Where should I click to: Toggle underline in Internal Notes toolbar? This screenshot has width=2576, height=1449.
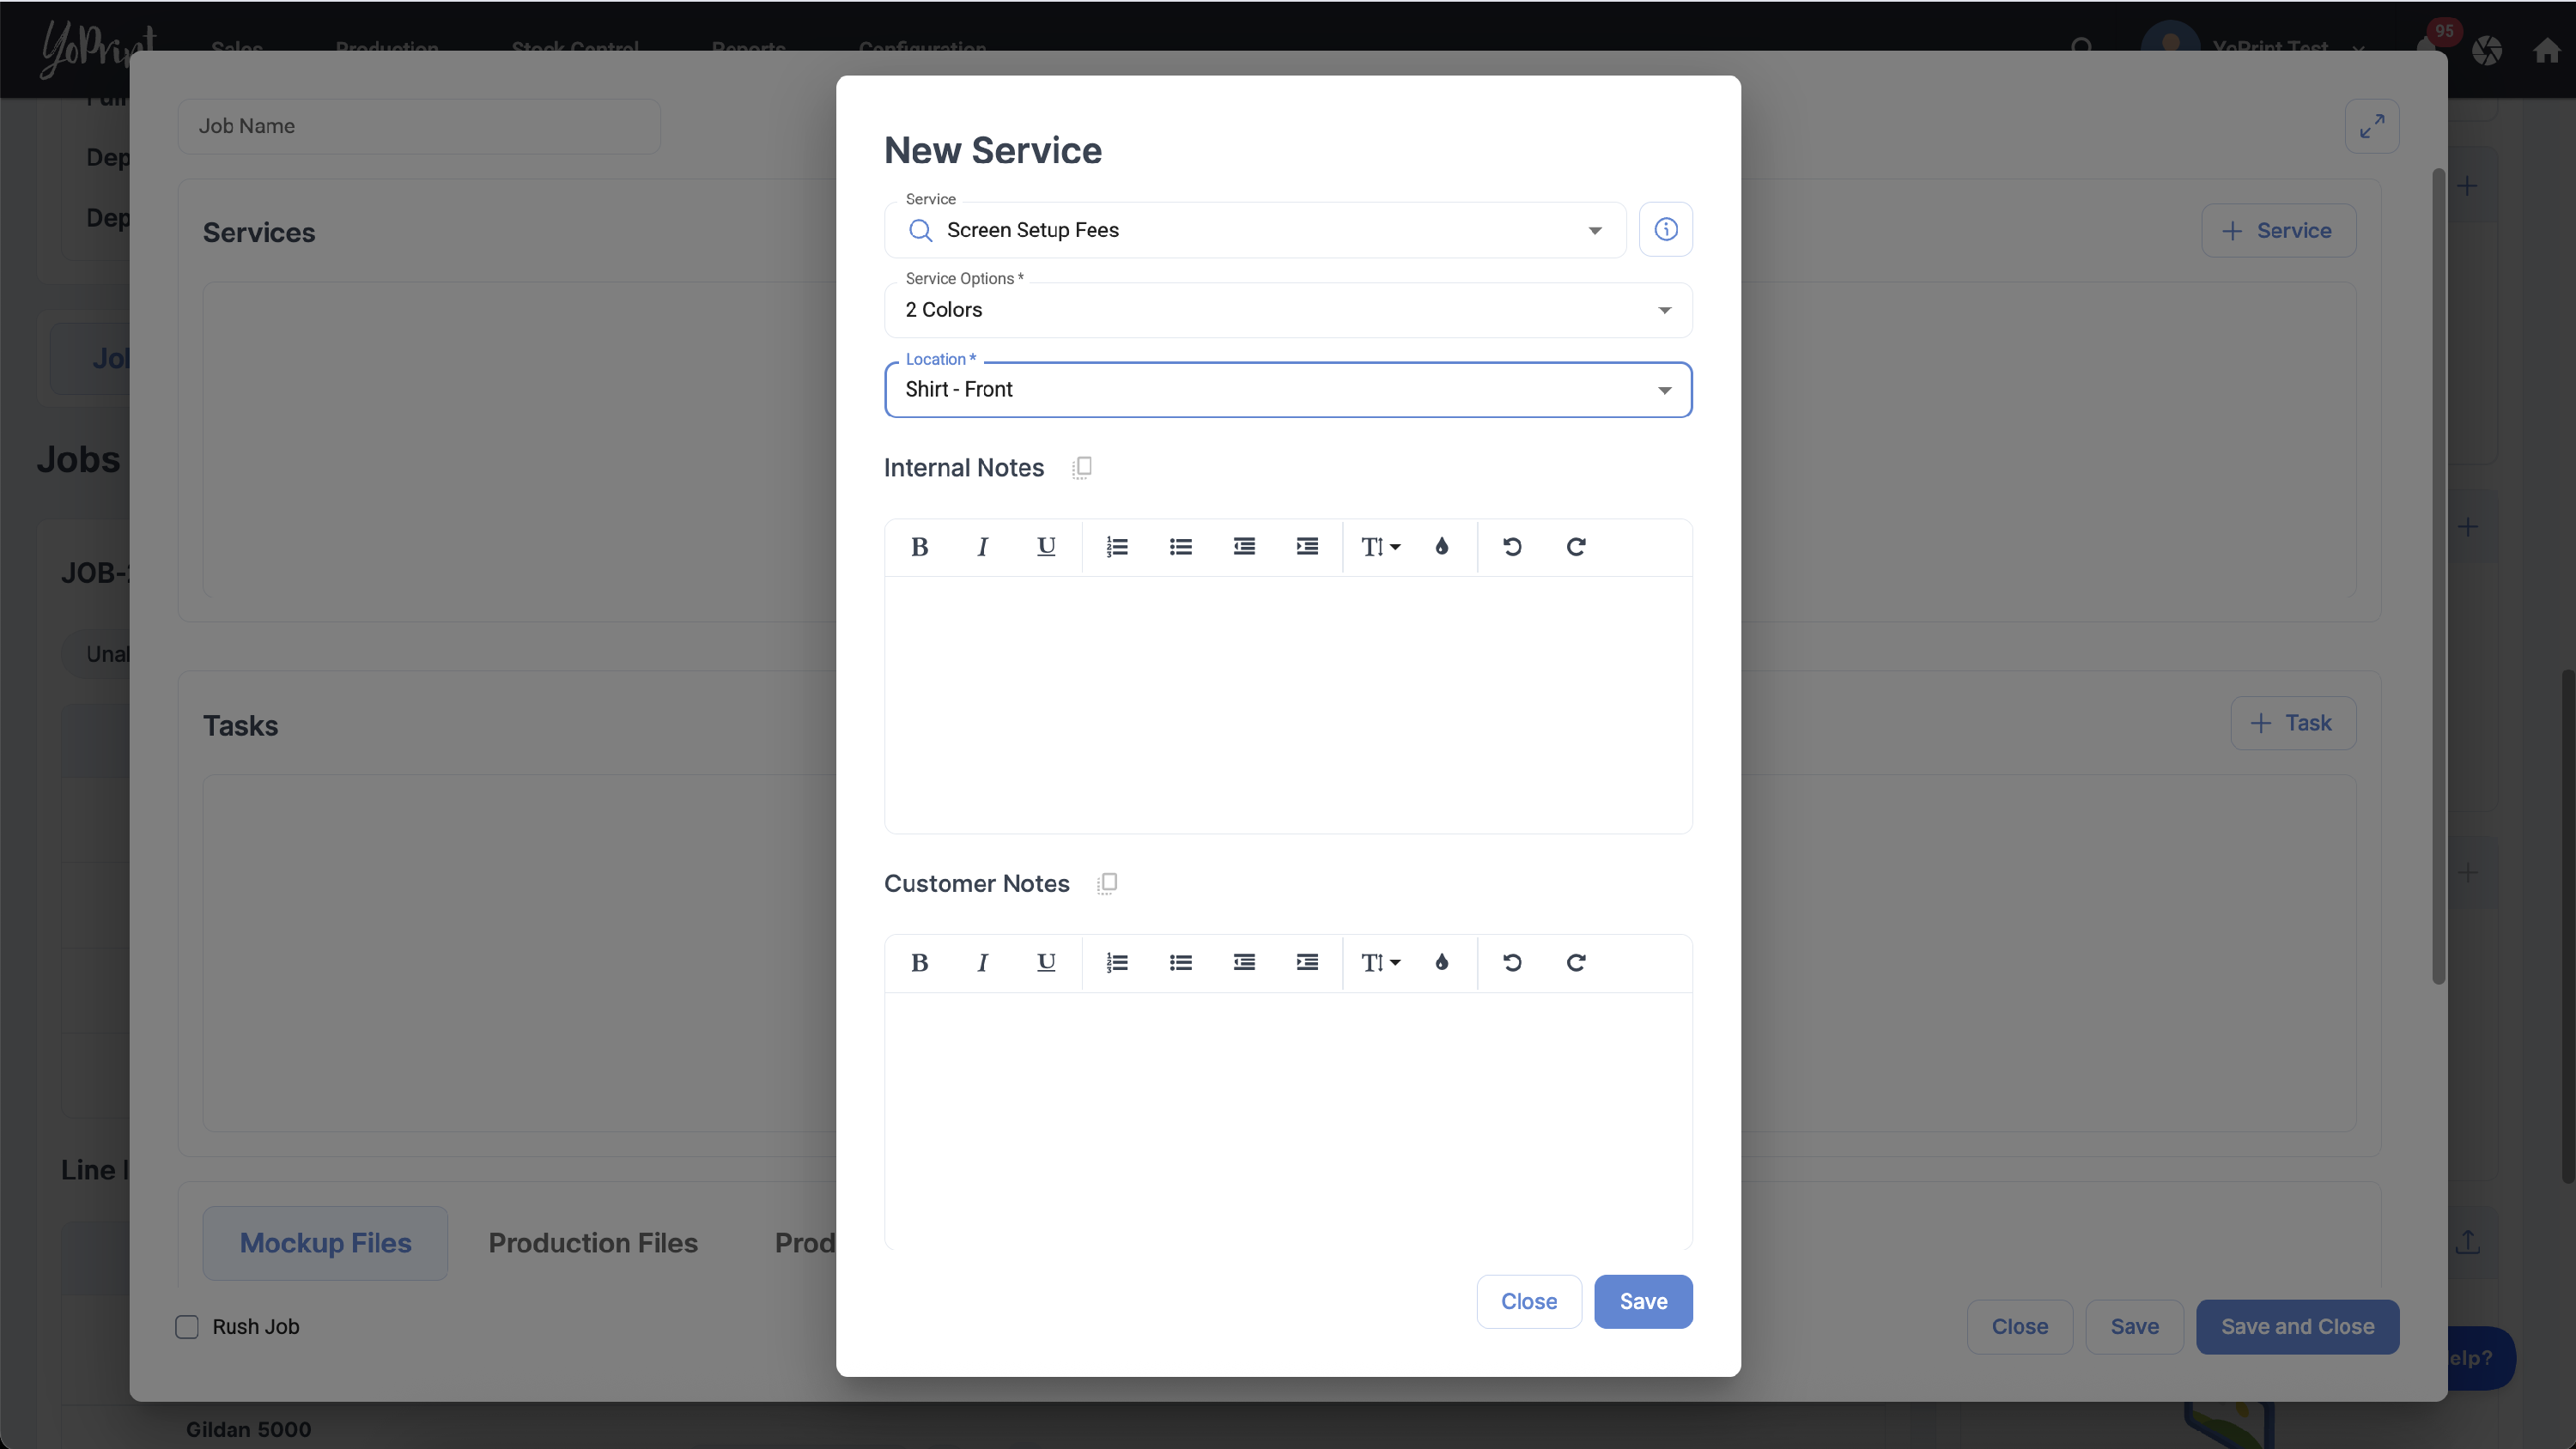click(1046, 547)
